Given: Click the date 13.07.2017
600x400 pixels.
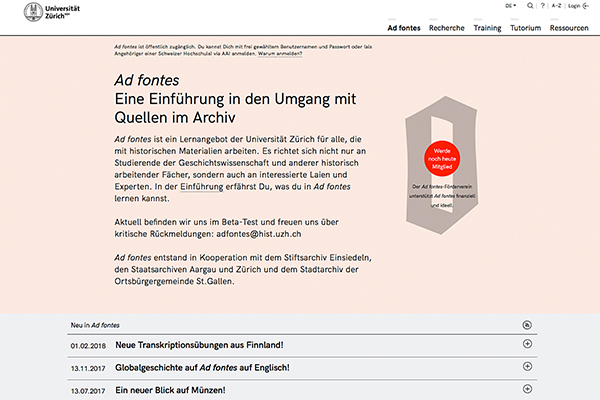Looking at the screenshot, I should click(x=88, y=391).
